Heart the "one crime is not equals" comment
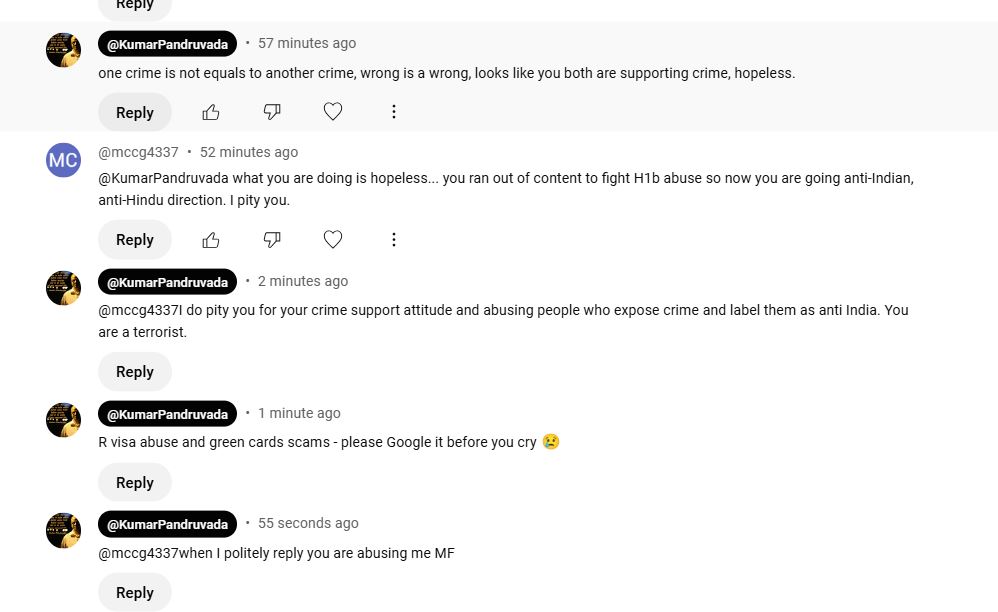This screenshot has height=612, width=998. [x=333, y=112]
